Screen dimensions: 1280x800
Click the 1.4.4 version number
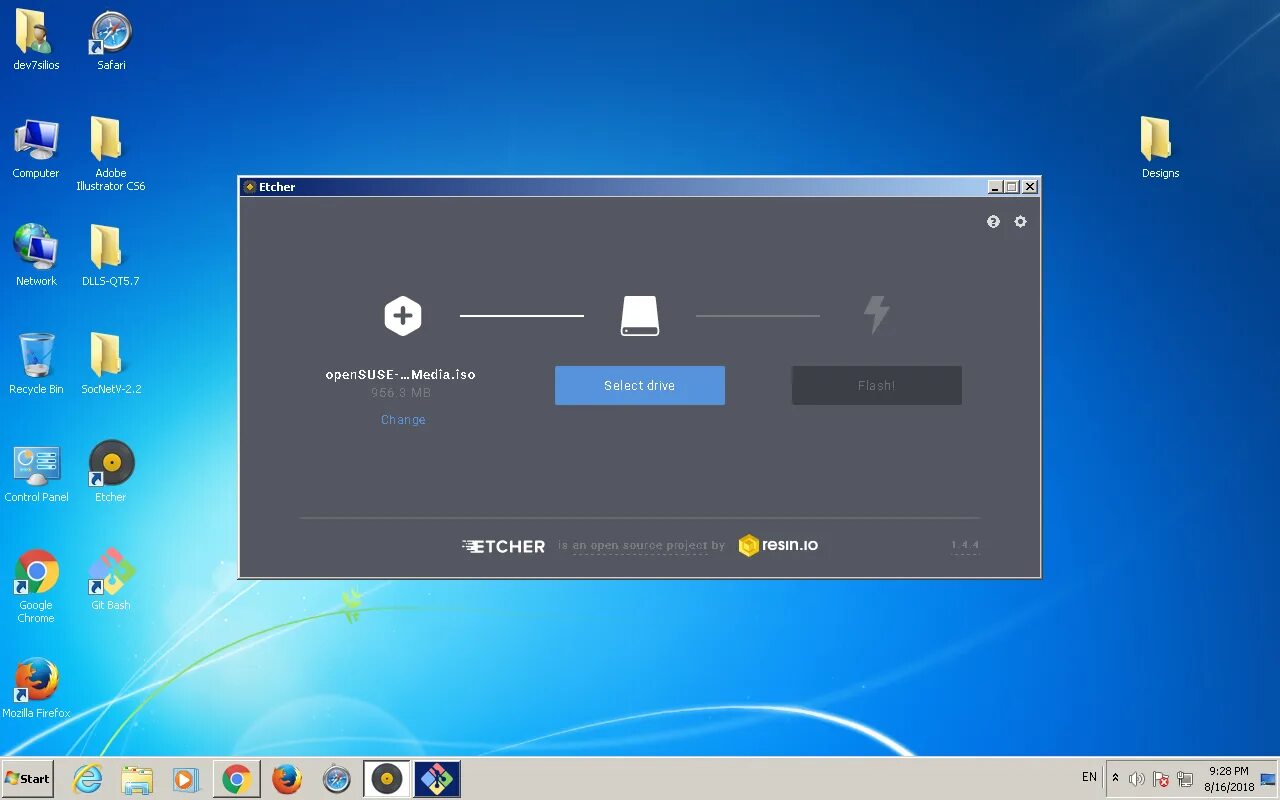(965, 545)
